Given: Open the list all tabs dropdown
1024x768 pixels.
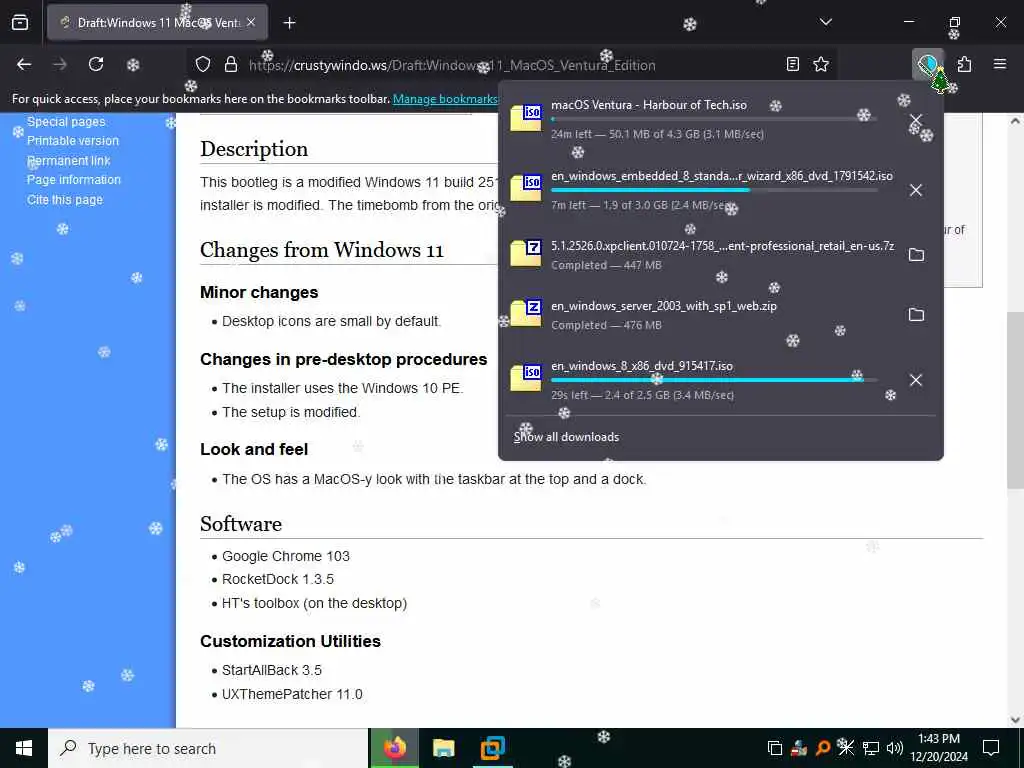Looking at the screenshot, I should click(825, 22).
